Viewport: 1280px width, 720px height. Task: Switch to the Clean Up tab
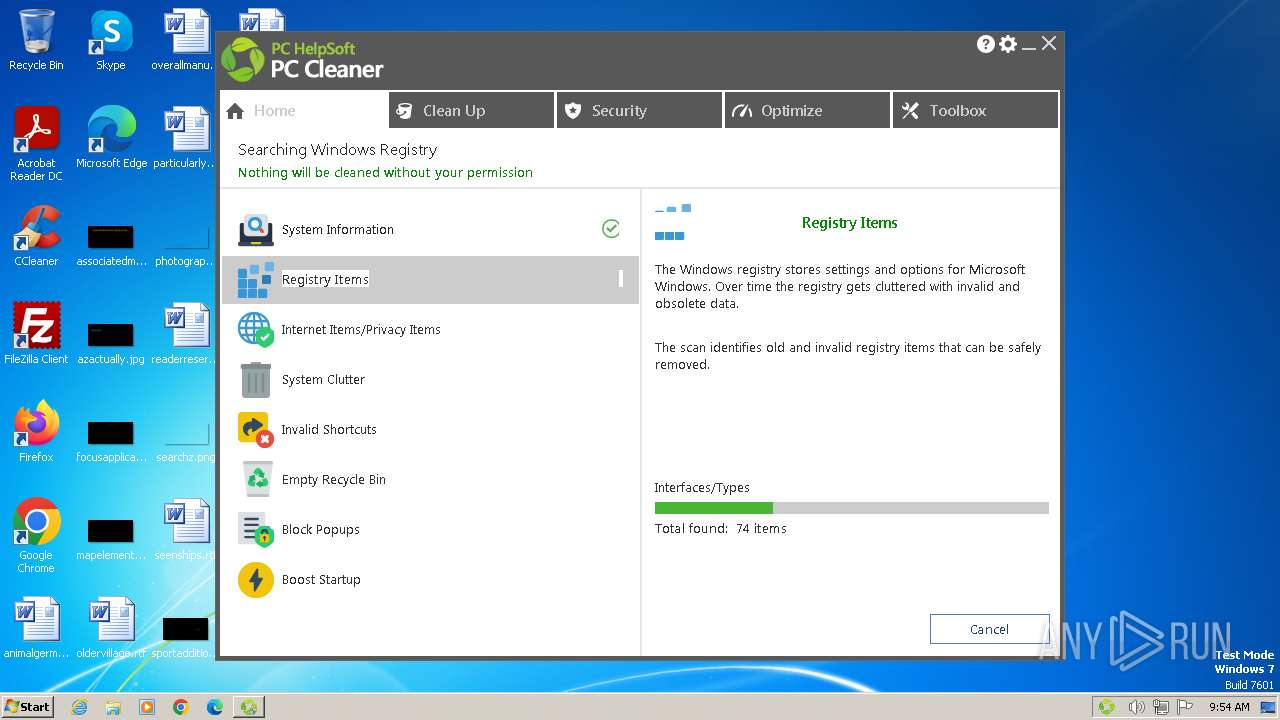[x=472, y=110]
